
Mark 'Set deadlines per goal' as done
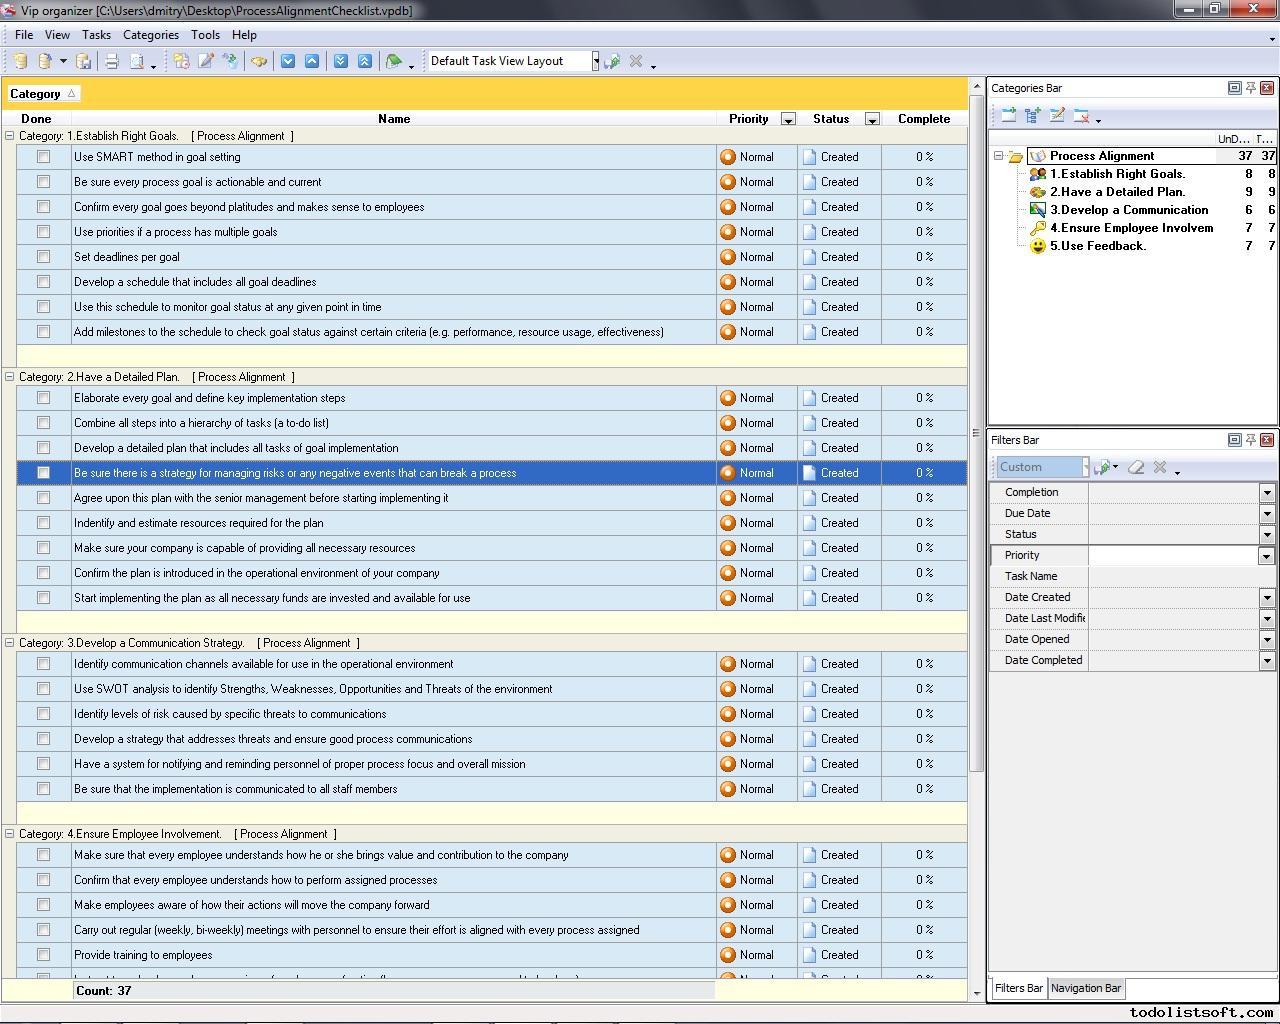pos(43,257)
